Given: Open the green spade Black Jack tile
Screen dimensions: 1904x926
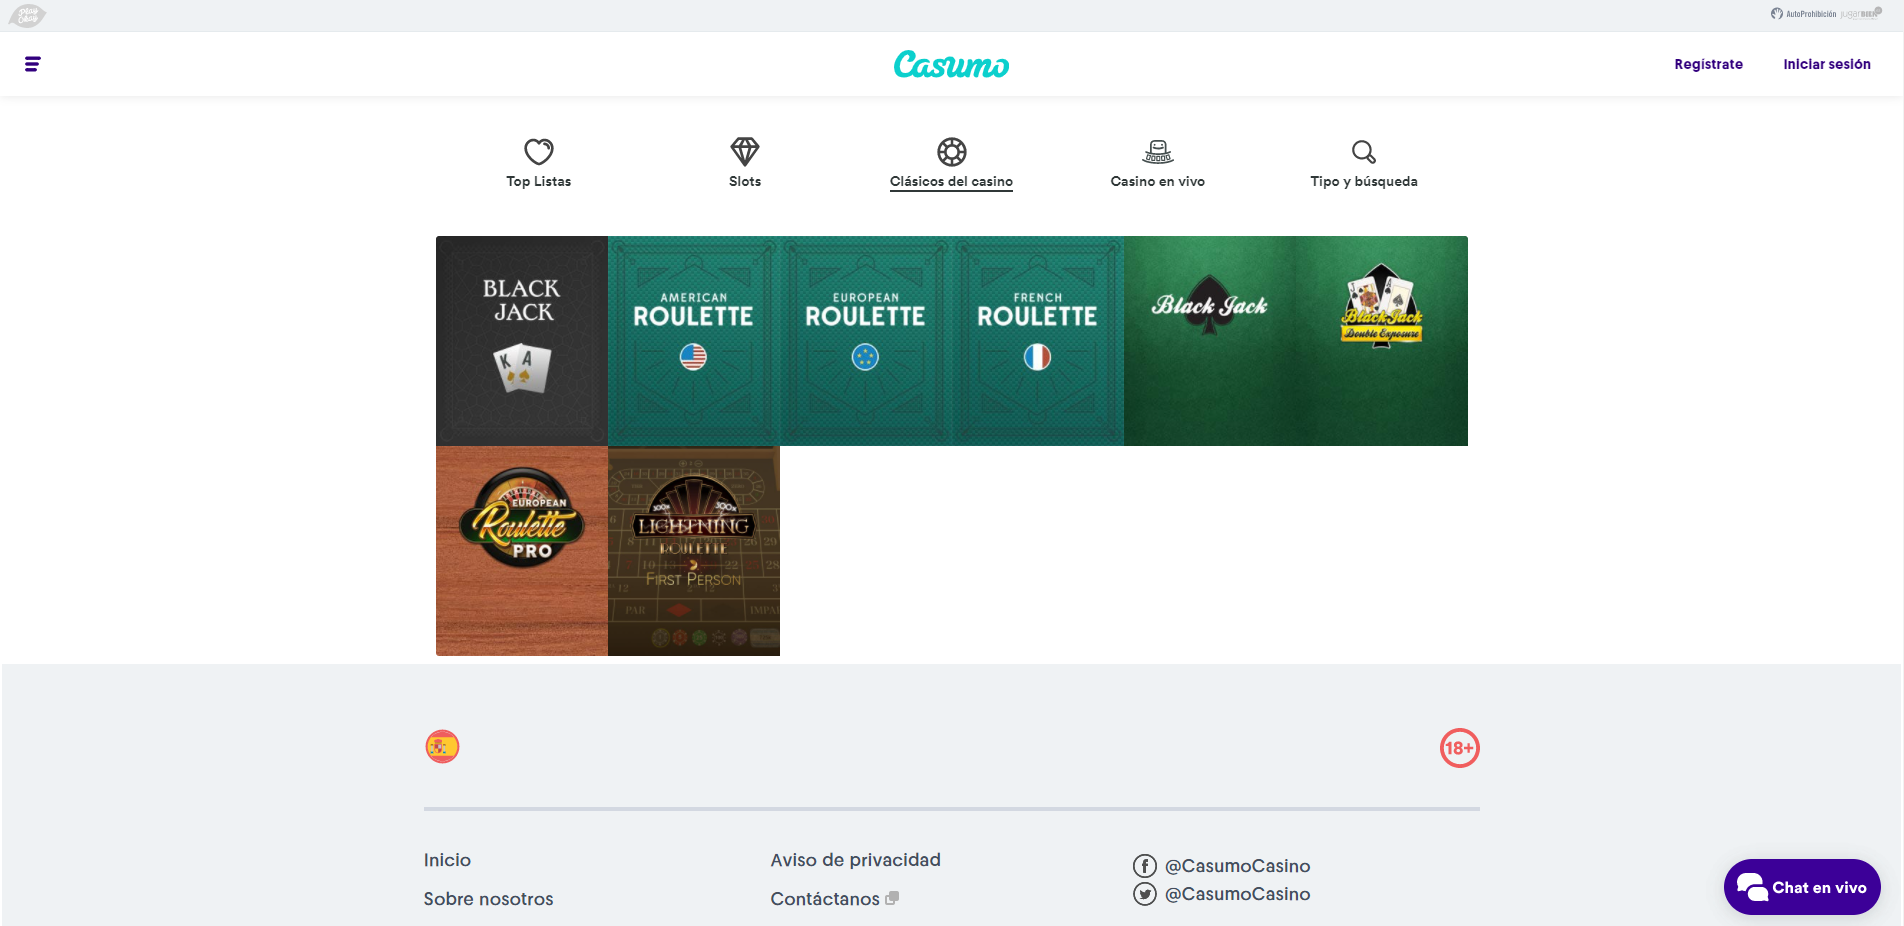Looking at the screenshot, I should (x=1210, y=341).
